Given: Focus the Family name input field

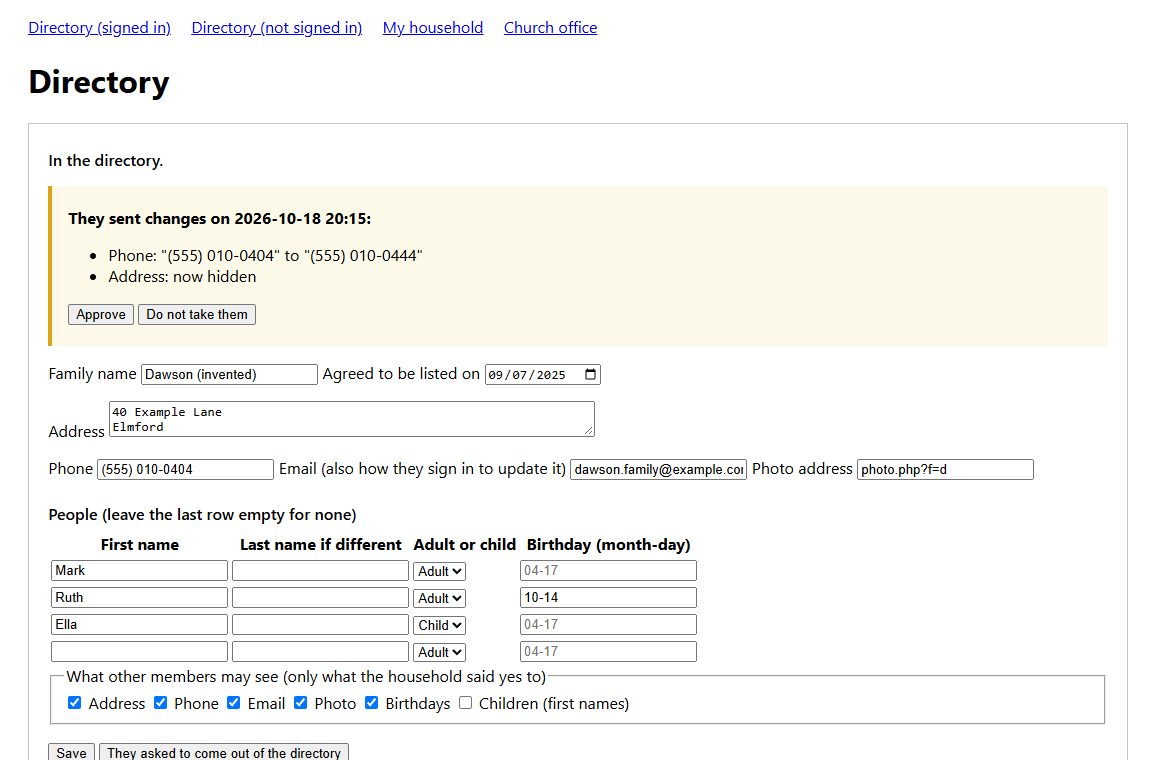Looking at the screenshot, I should click(x=229, y=374).
